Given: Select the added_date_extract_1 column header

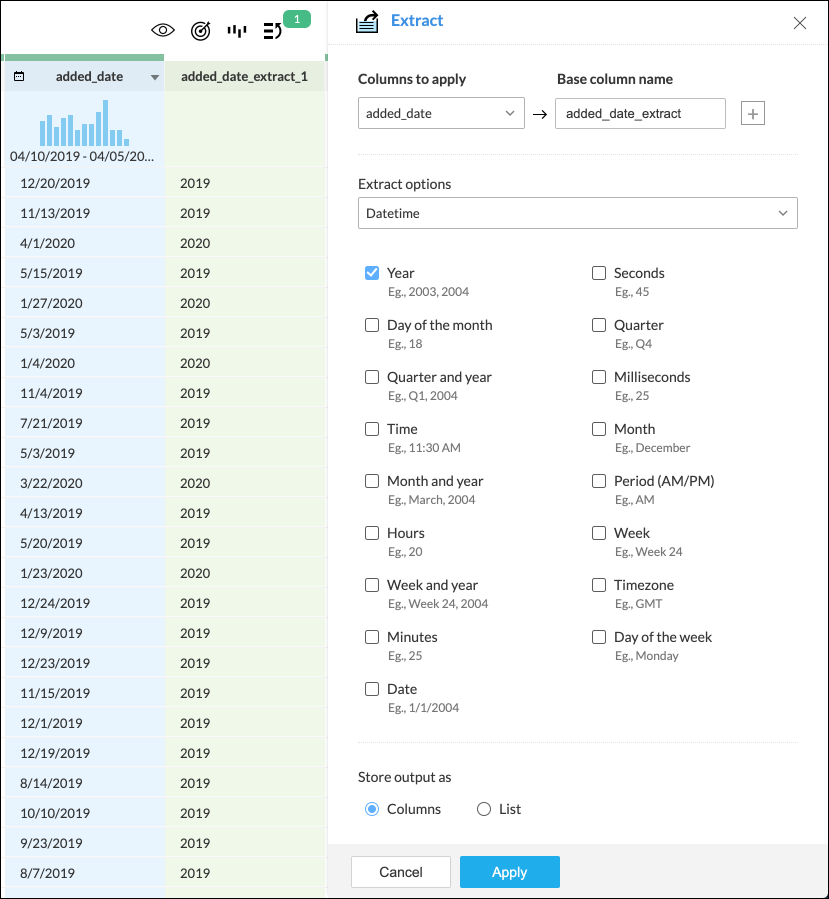Looking at the screenshot, I should [245, 76].
